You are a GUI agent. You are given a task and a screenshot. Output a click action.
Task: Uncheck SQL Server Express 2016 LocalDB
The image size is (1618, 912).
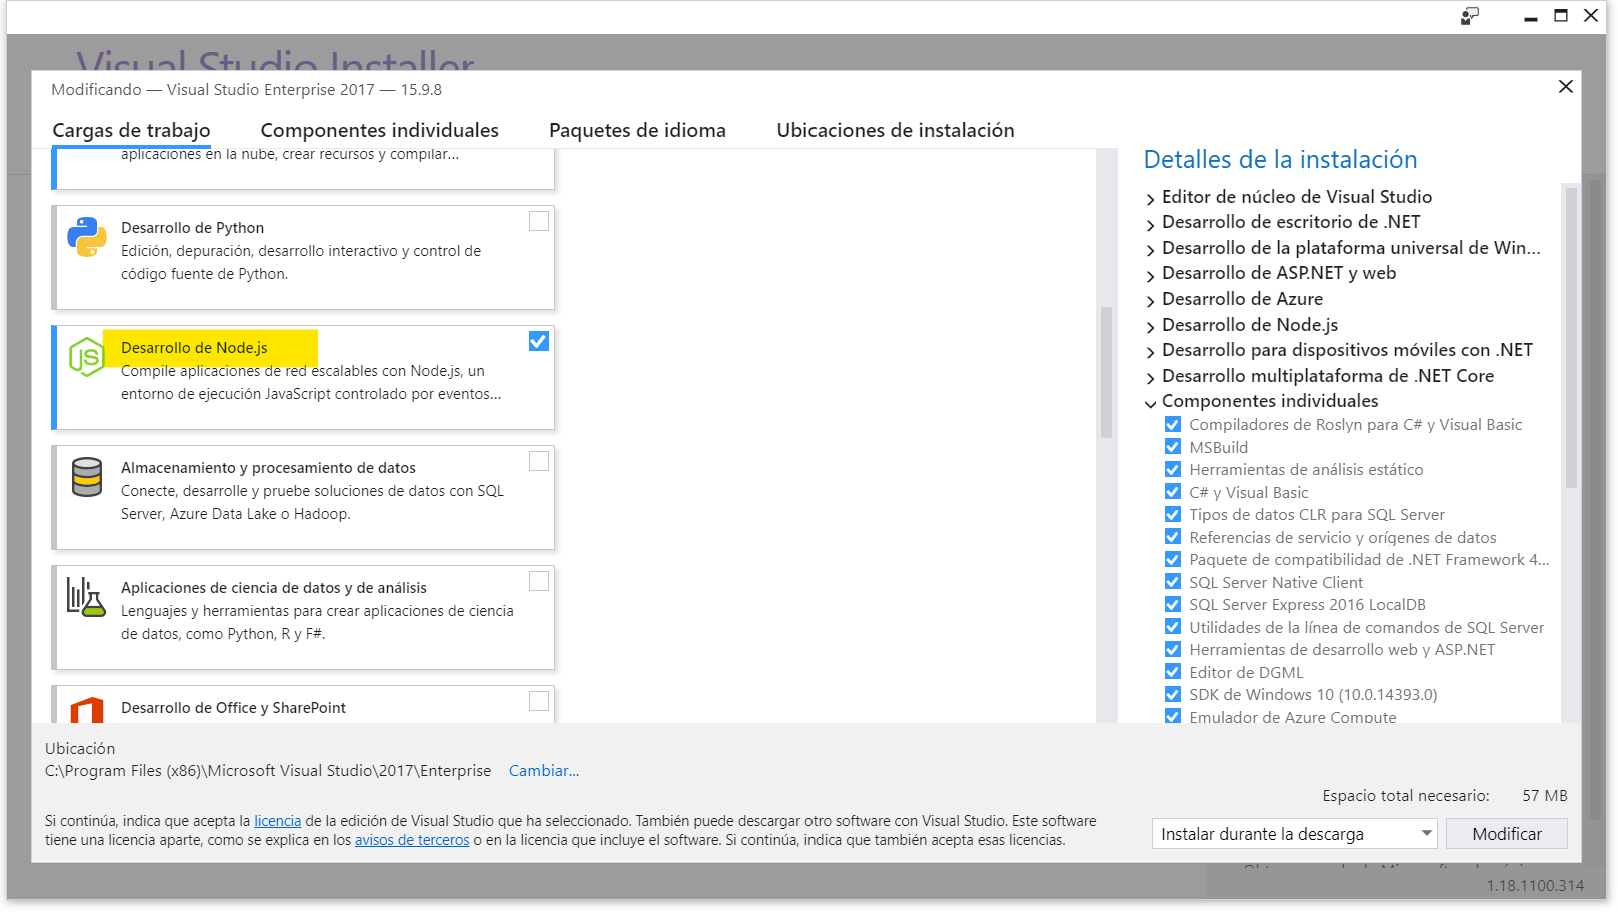pos(1173,604)
